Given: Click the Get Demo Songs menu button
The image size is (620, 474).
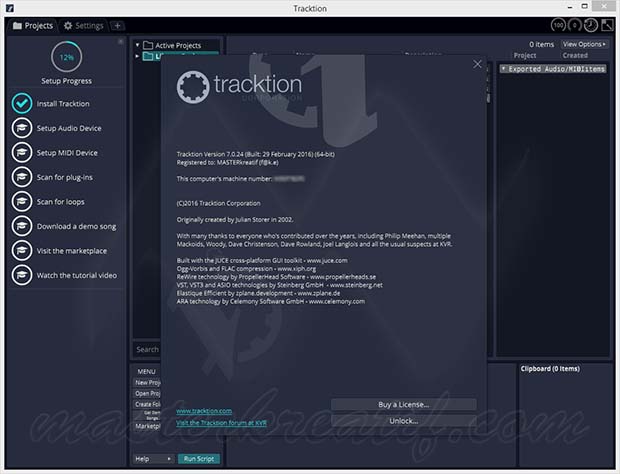Looking at the screenshot, I should (x=147, y=415).
